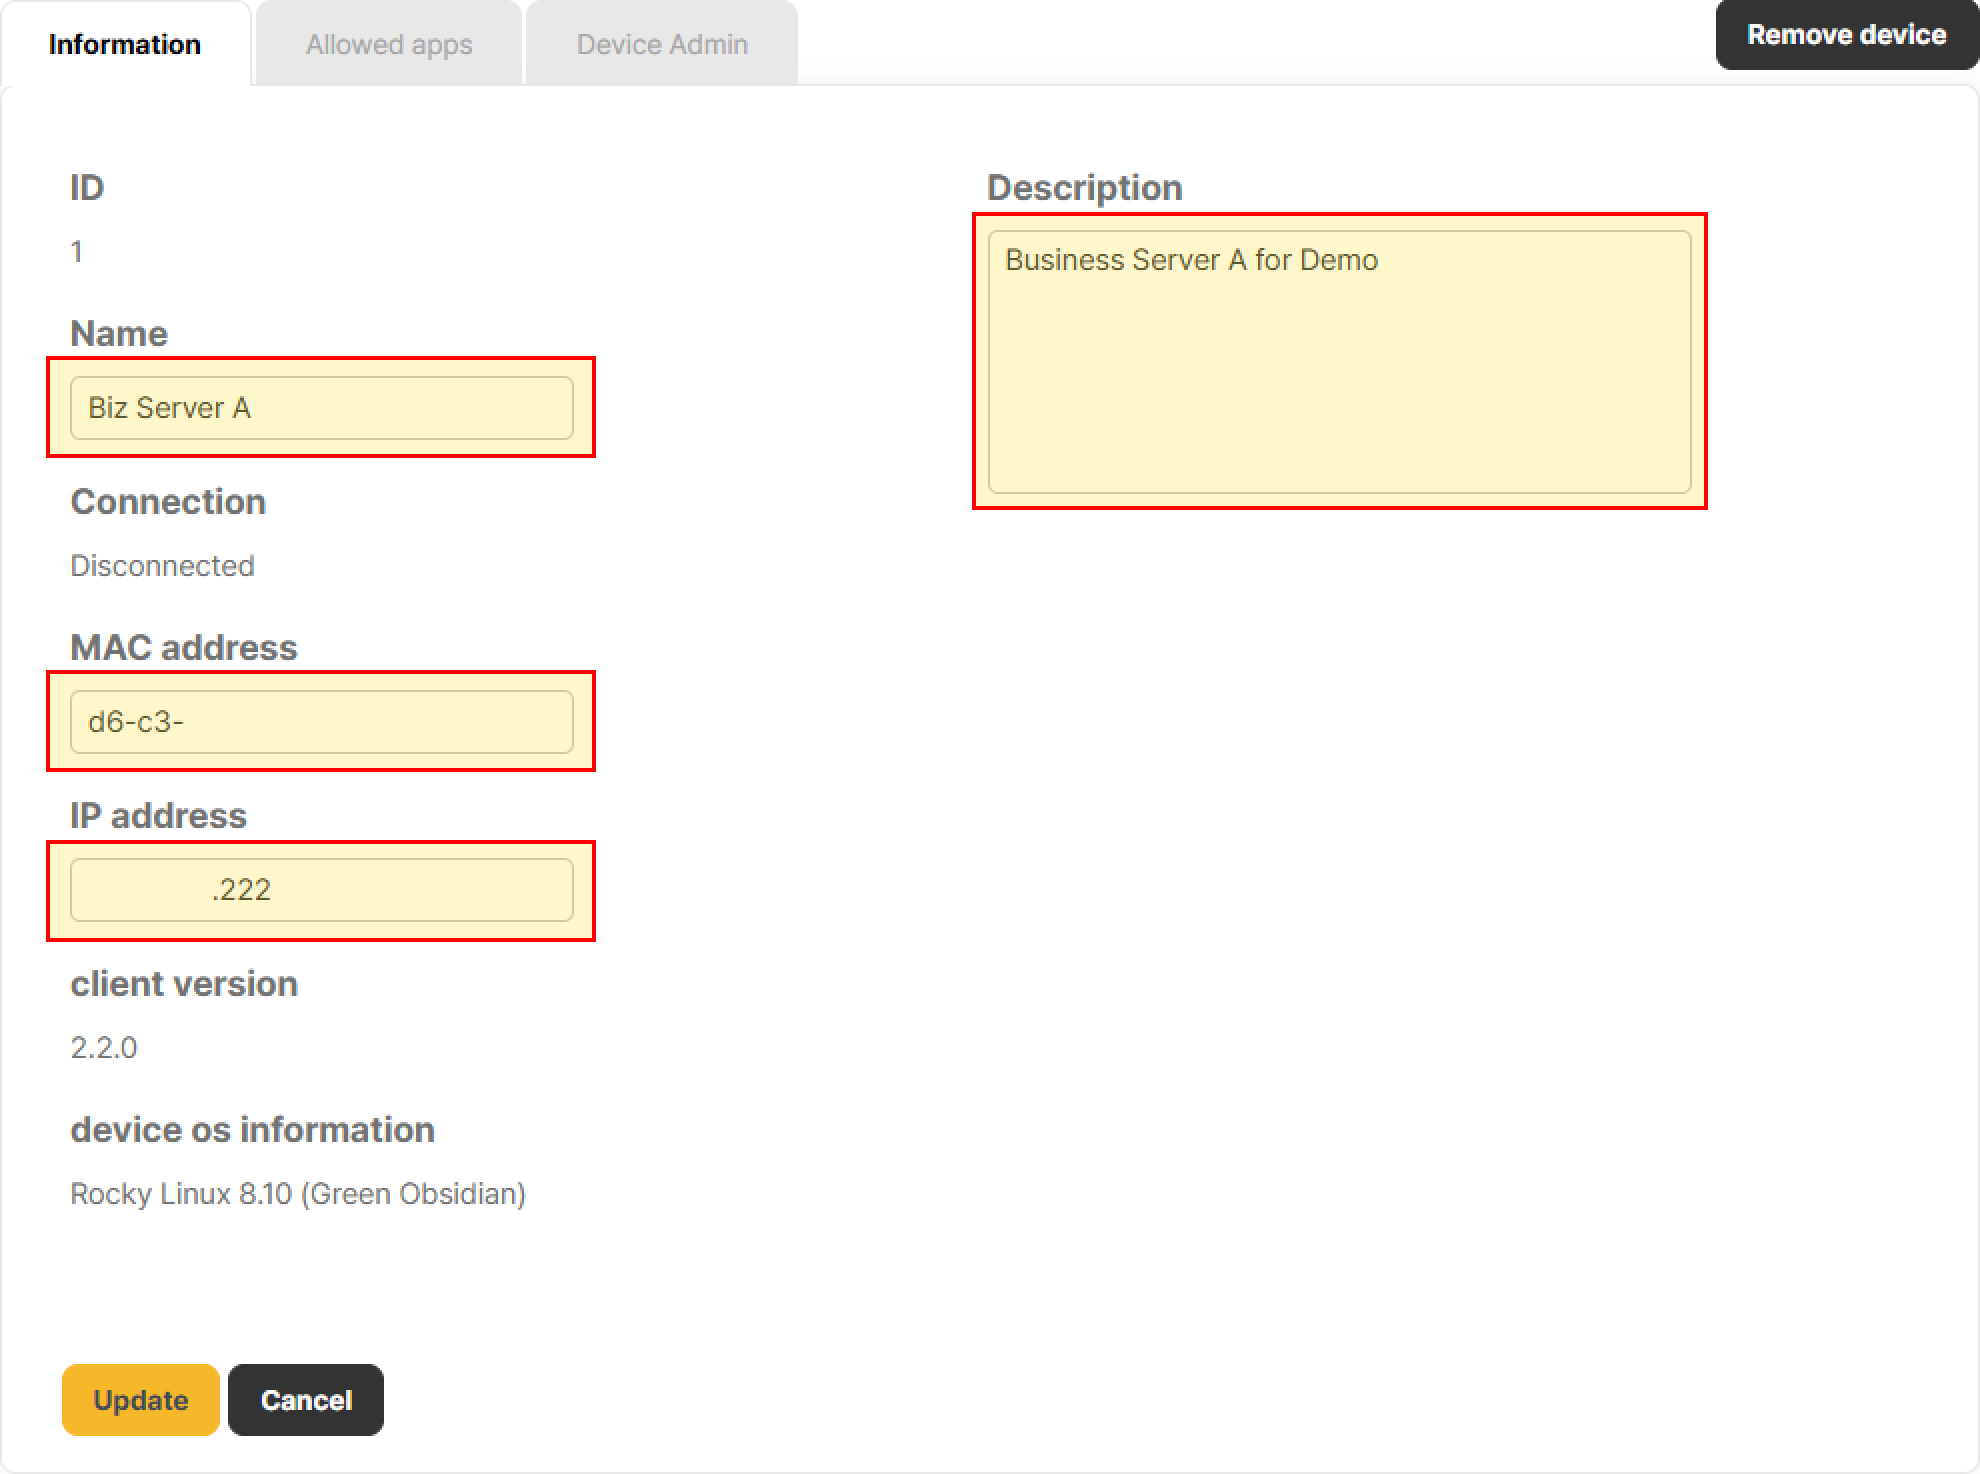Click the Name field with Biz Server A
The image size is (1980, 1474).
click(x=321, y=408)
